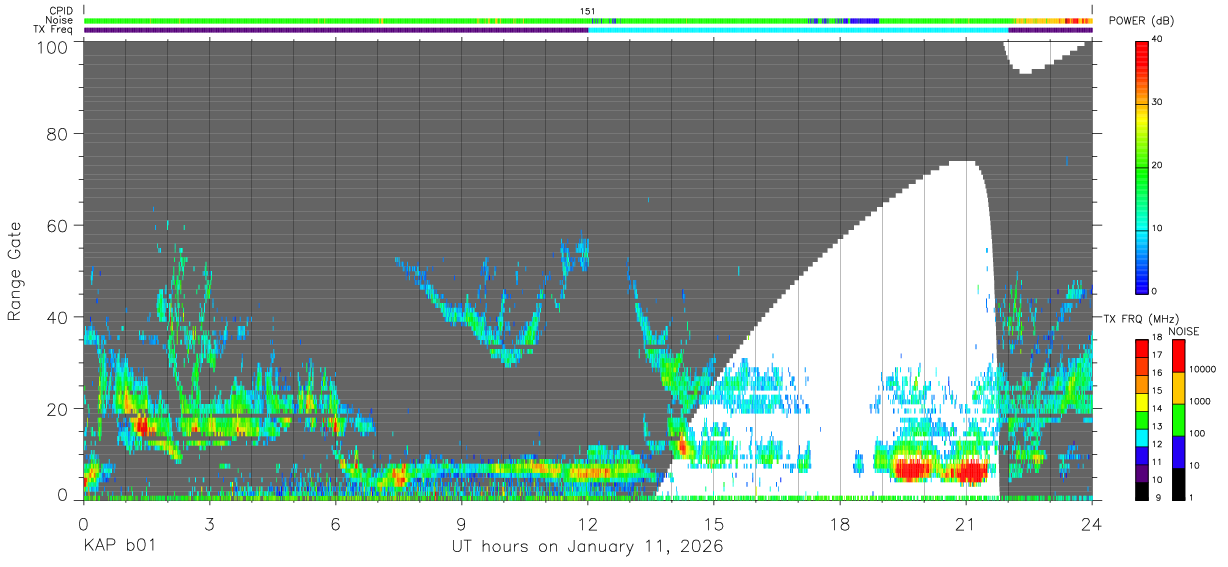Click the TX FRQ (MHz) legend title
The height and width of the screenshot is (567, 1228).
tap(1141, 319)
